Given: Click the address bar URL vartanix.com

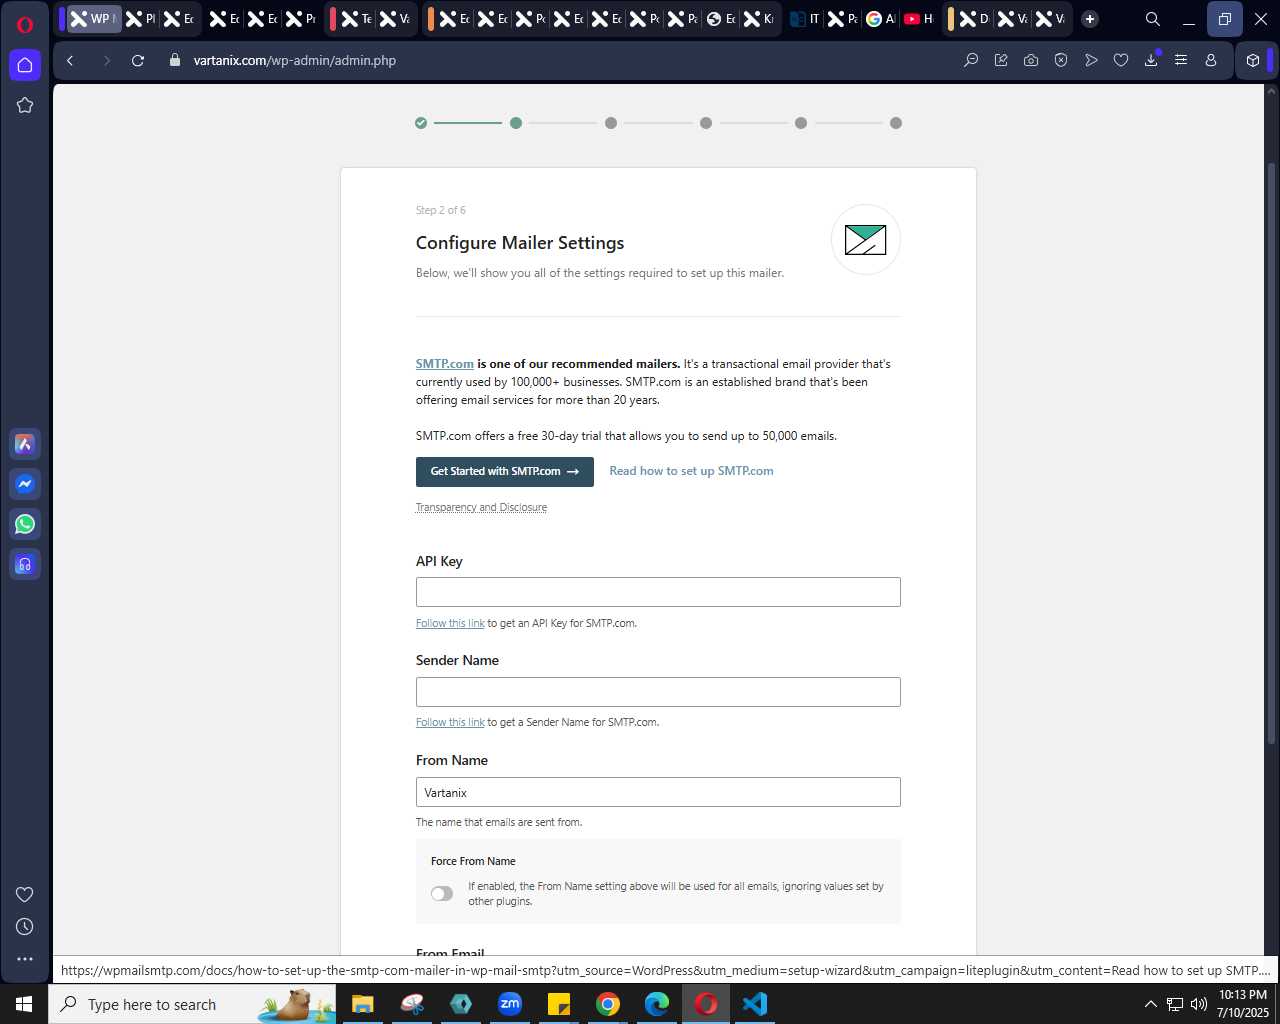Looking at the screenshot, I should (295, 60).
